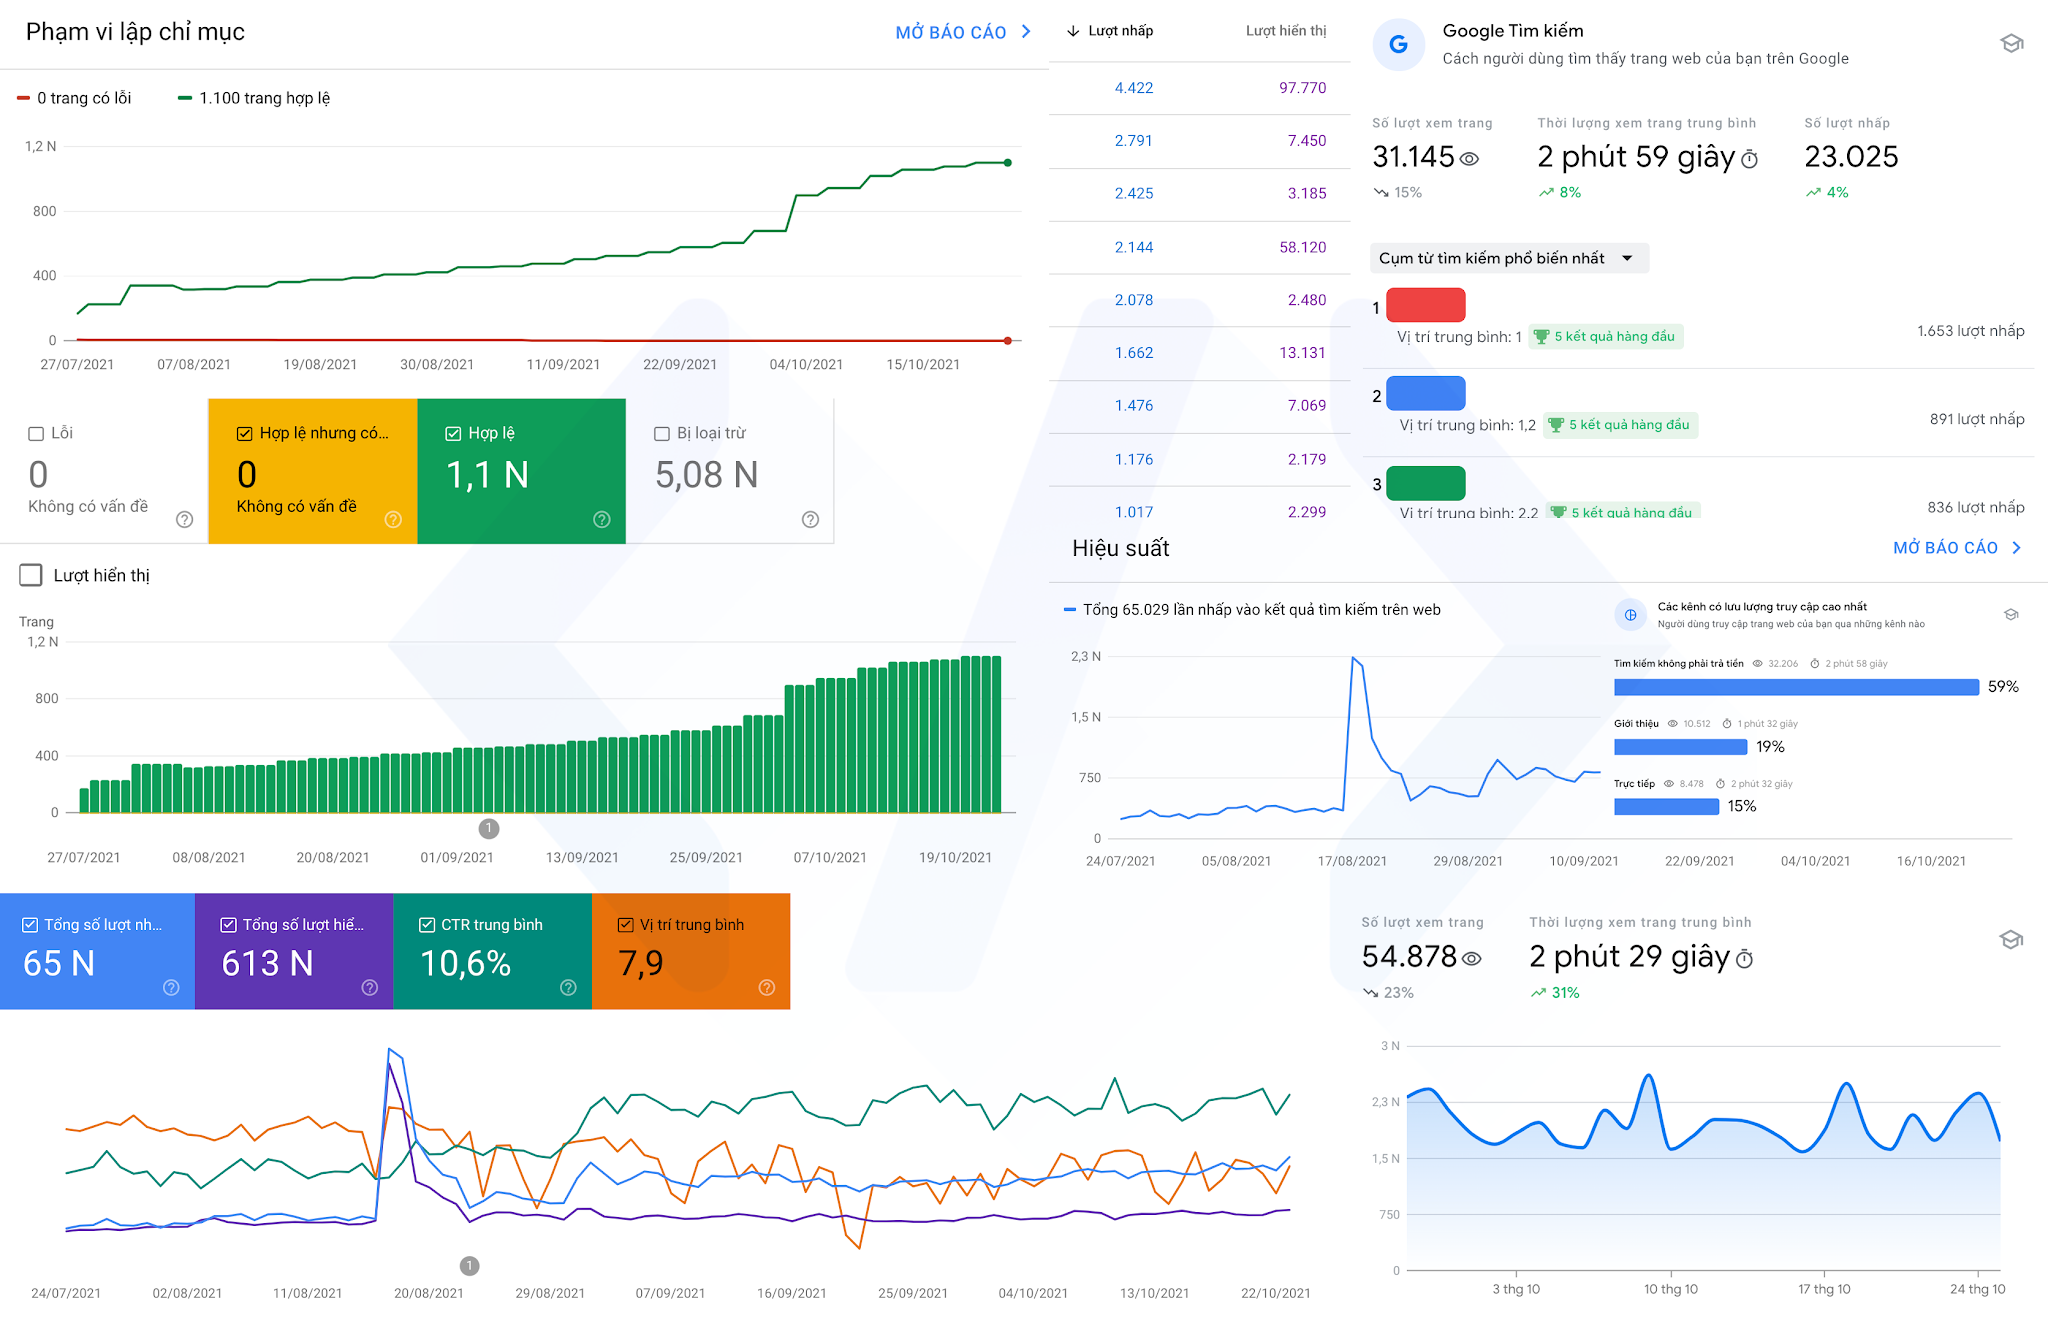This screenshot has height=1326, width=2048.
Task: Enable the Bị loại trừ checkbox
Action: coord(661,433)
